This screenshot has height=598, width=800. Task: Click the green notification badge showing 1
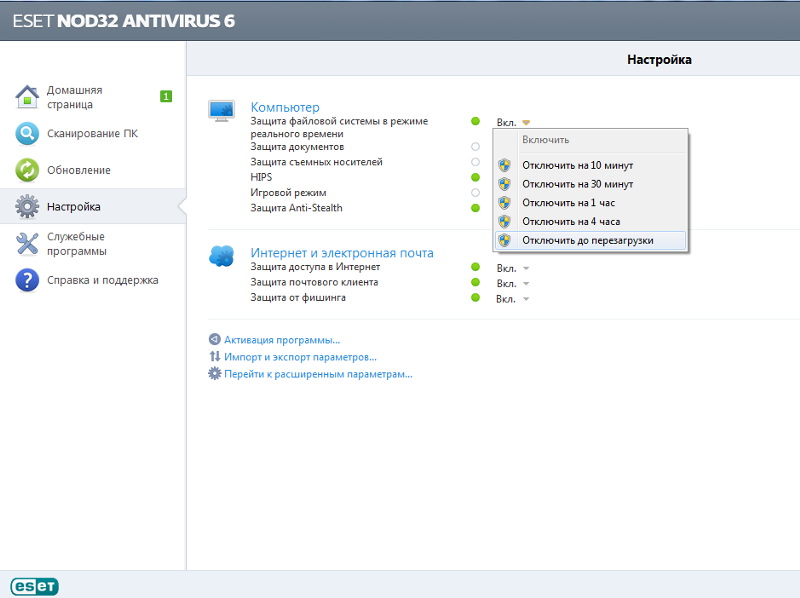click(166, 96)
